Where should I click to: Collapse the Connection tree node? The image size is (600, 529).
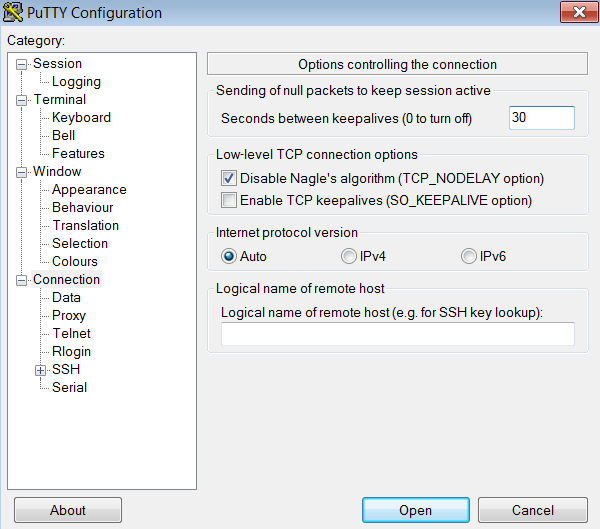tap(21, 280)
